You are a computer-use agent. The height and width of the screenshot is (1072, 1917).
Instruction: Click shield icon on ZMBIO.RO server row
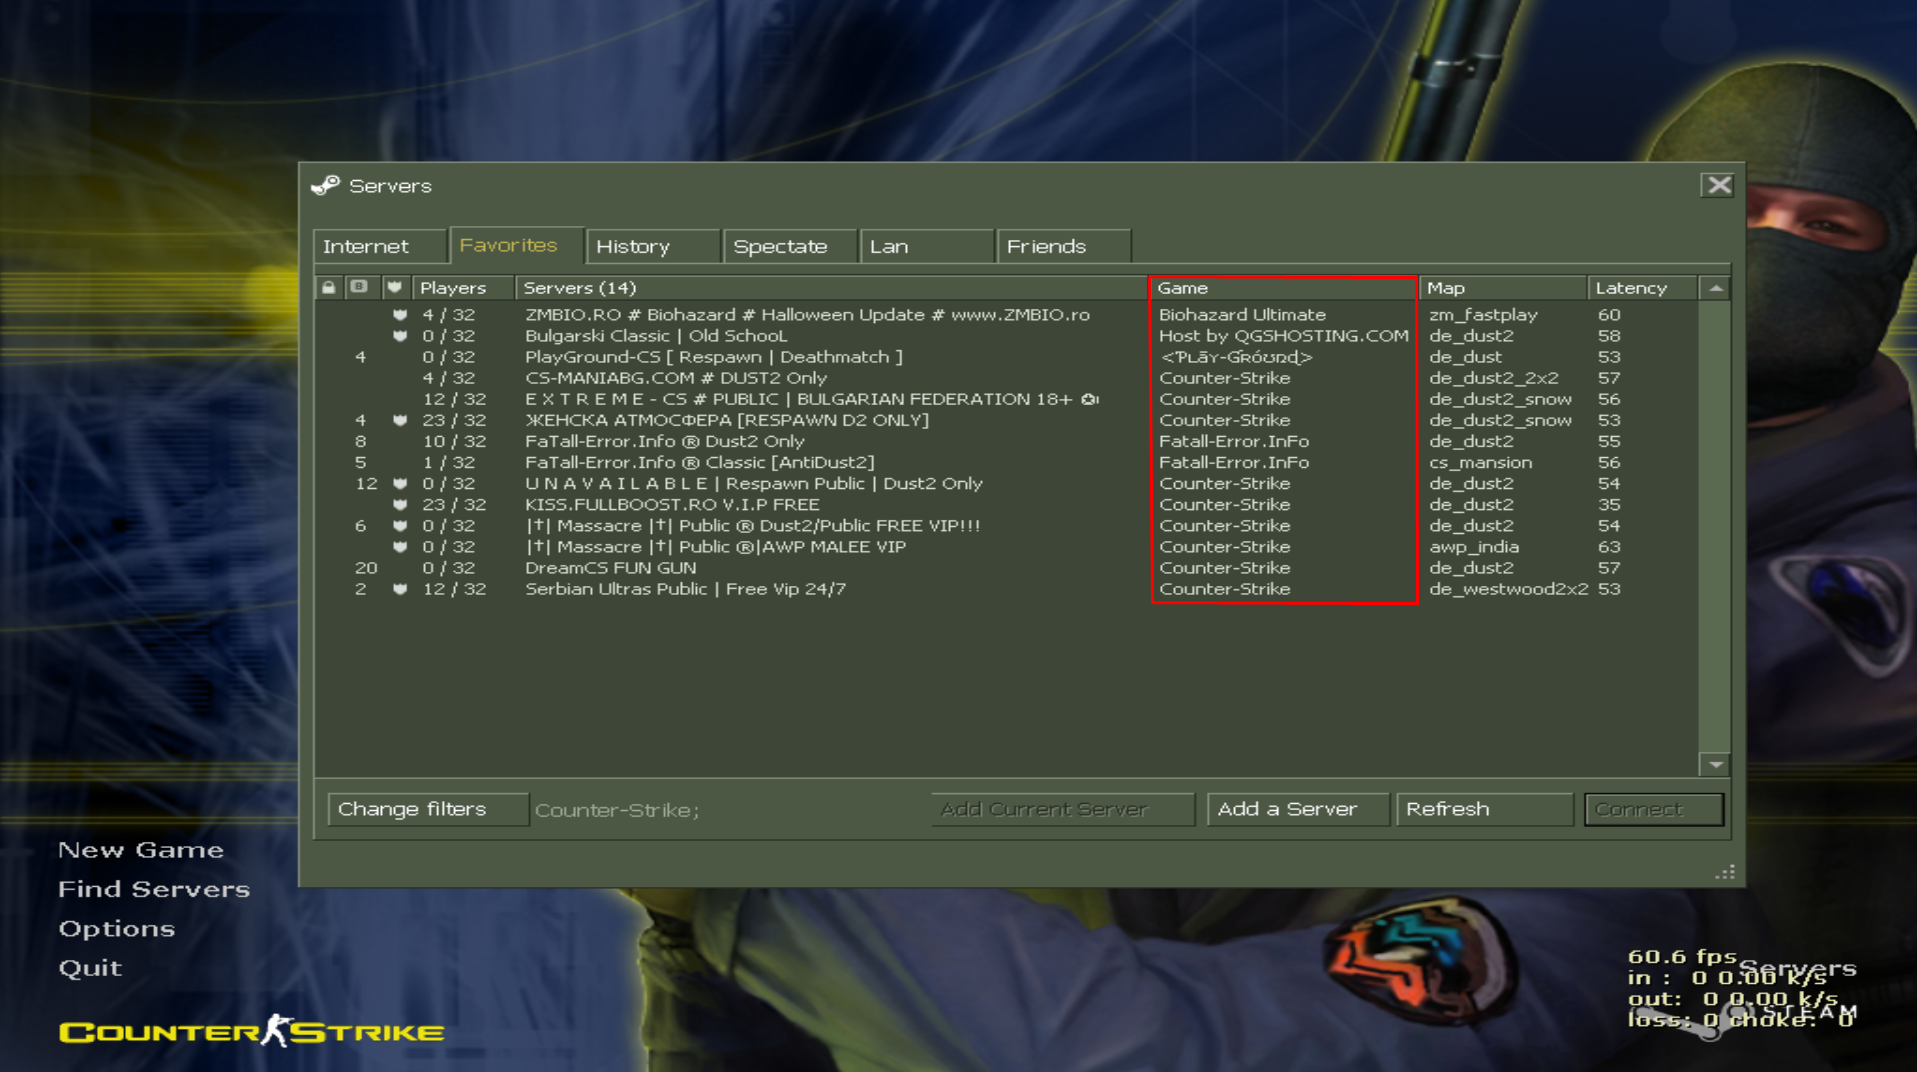pos(400,315)
